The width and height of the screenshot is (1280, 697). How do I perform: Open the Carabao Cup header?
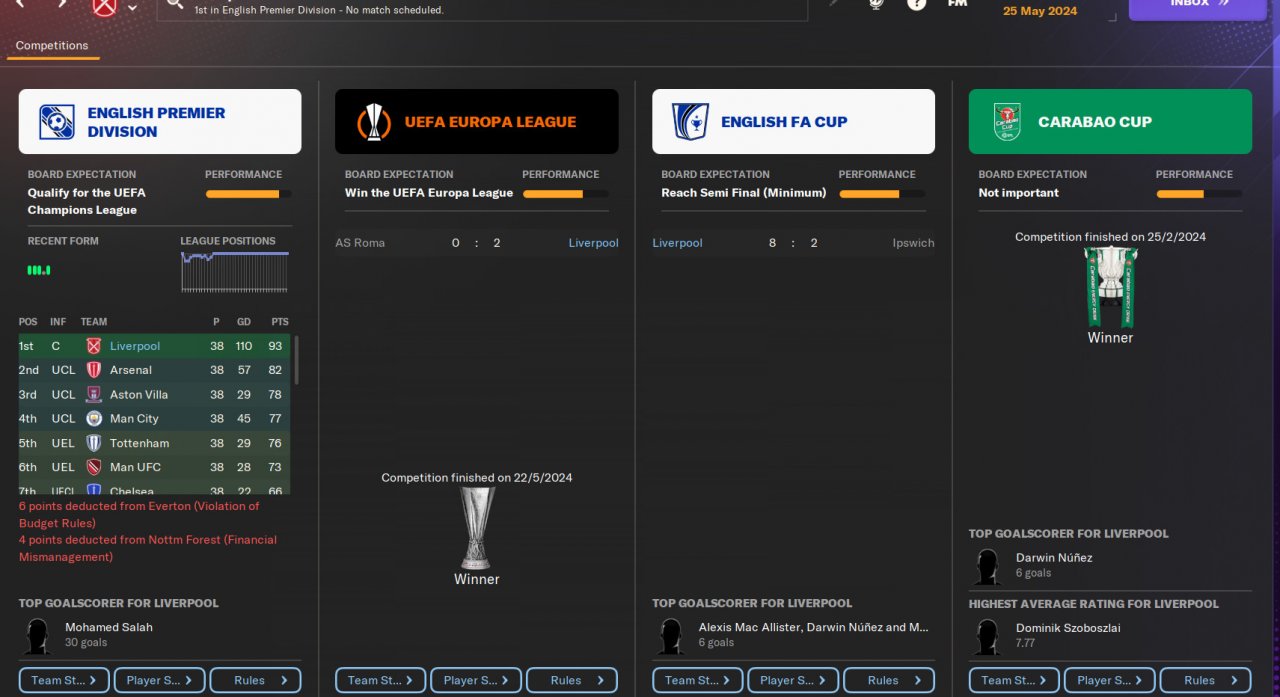[x=1110, y=122]
